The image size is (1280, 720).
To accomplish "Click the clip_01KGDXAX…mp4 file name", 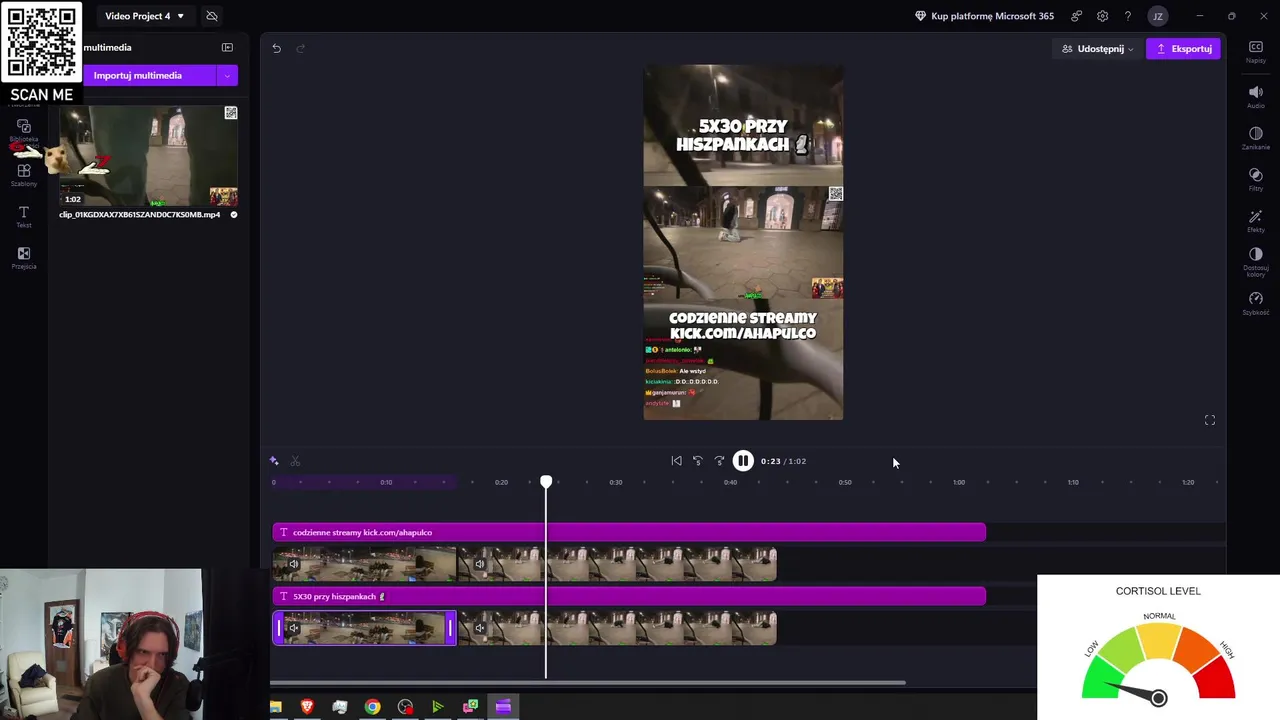I will [140, 214].
